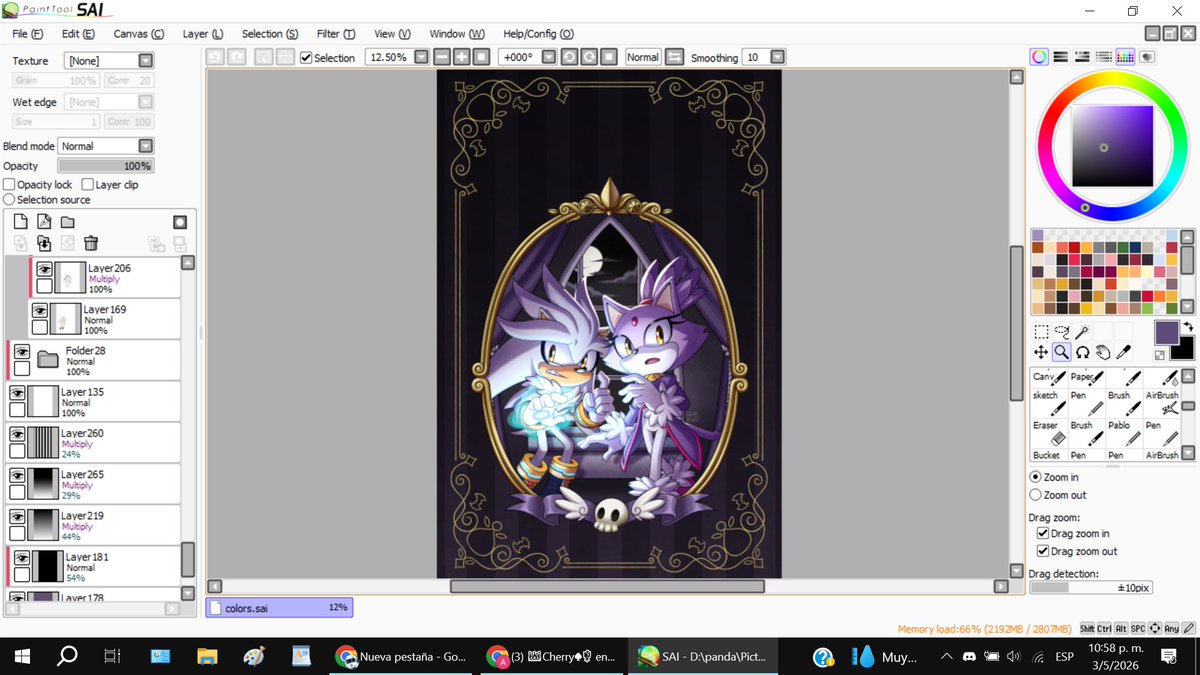Screen dimensions: 1200x675
Task: Rotate canvas view counterclockwise
Action: coord(569,57)
